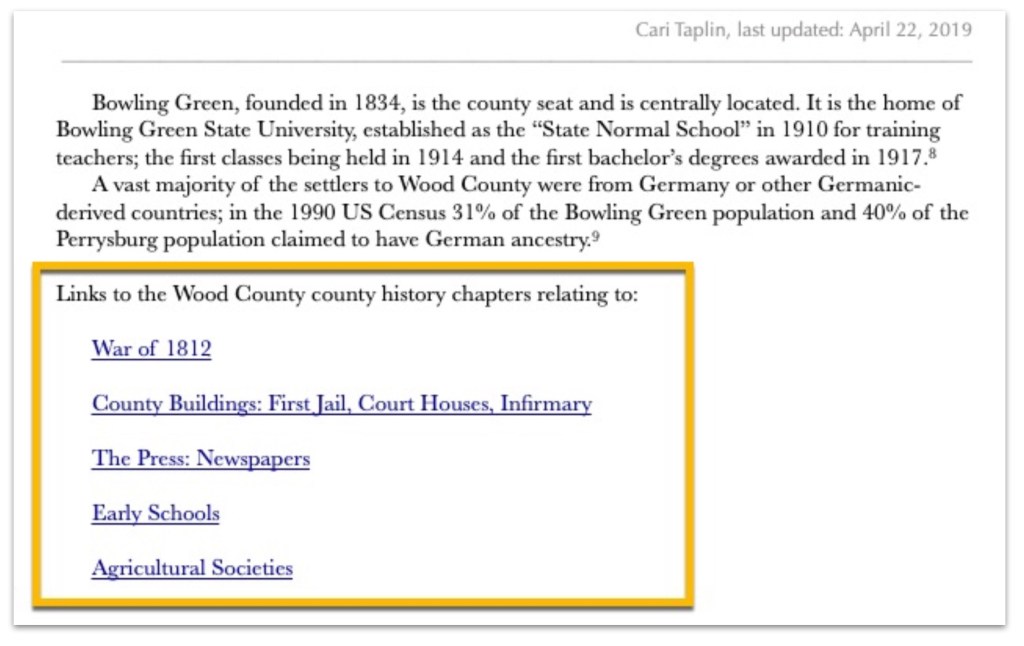This screenshot has width=1024, height=646.
Task: Click the author name Cari Taplin
Action: pos(681,30)
